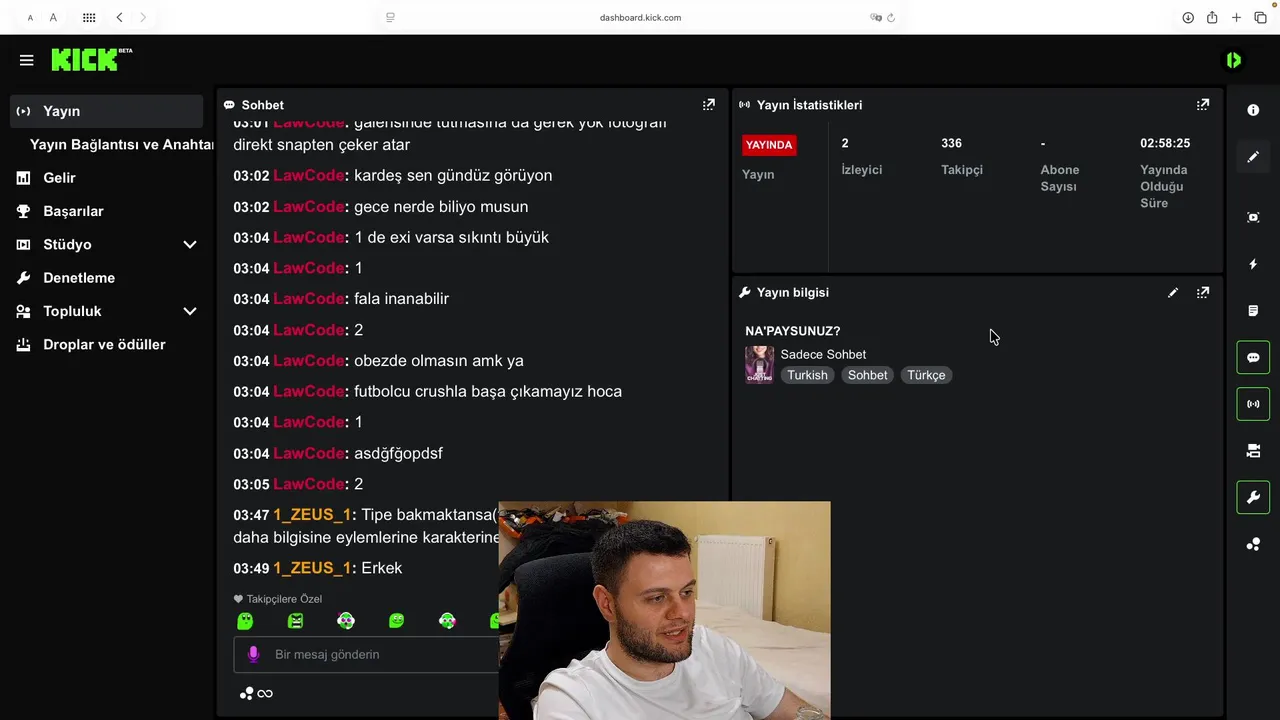Pop out the Yayın İstatistikleri panel
Viewport: 1280px width, 720px height.
coord(1203,104)
